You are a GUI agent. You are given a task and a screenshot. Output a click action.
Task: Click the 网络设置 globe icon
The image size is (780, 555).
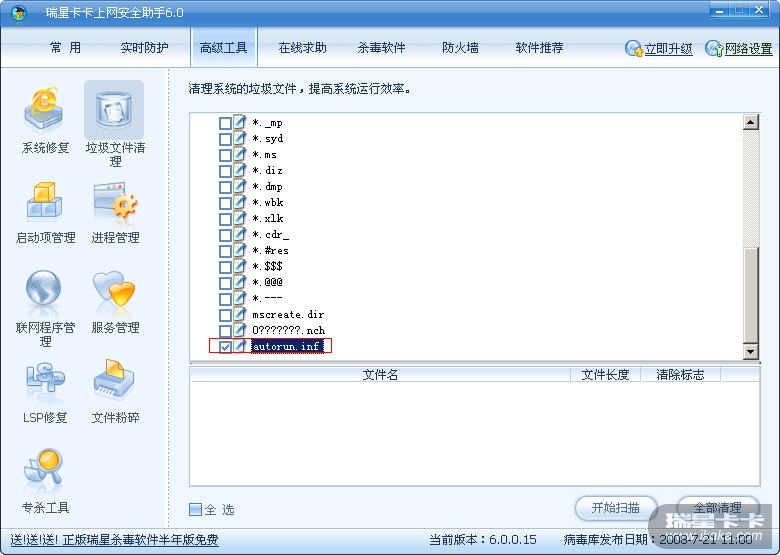click(714, 48)
